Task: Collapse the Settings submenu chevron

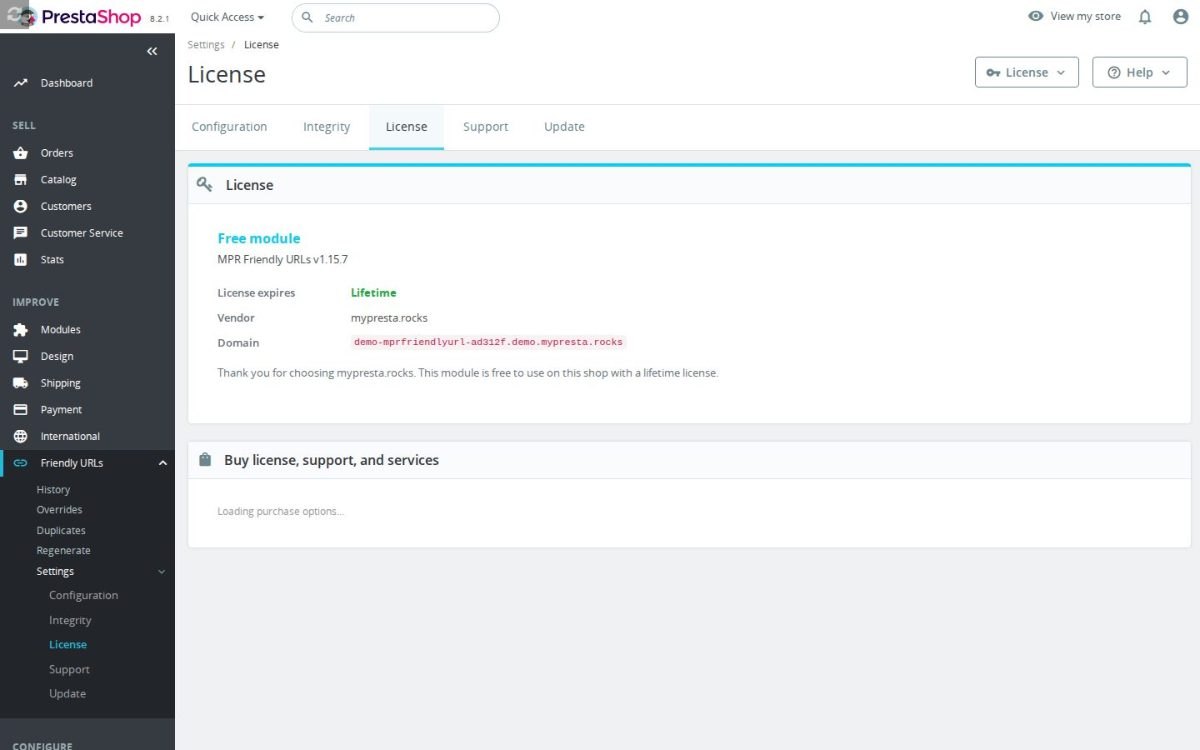Action: tap(161, 572)
